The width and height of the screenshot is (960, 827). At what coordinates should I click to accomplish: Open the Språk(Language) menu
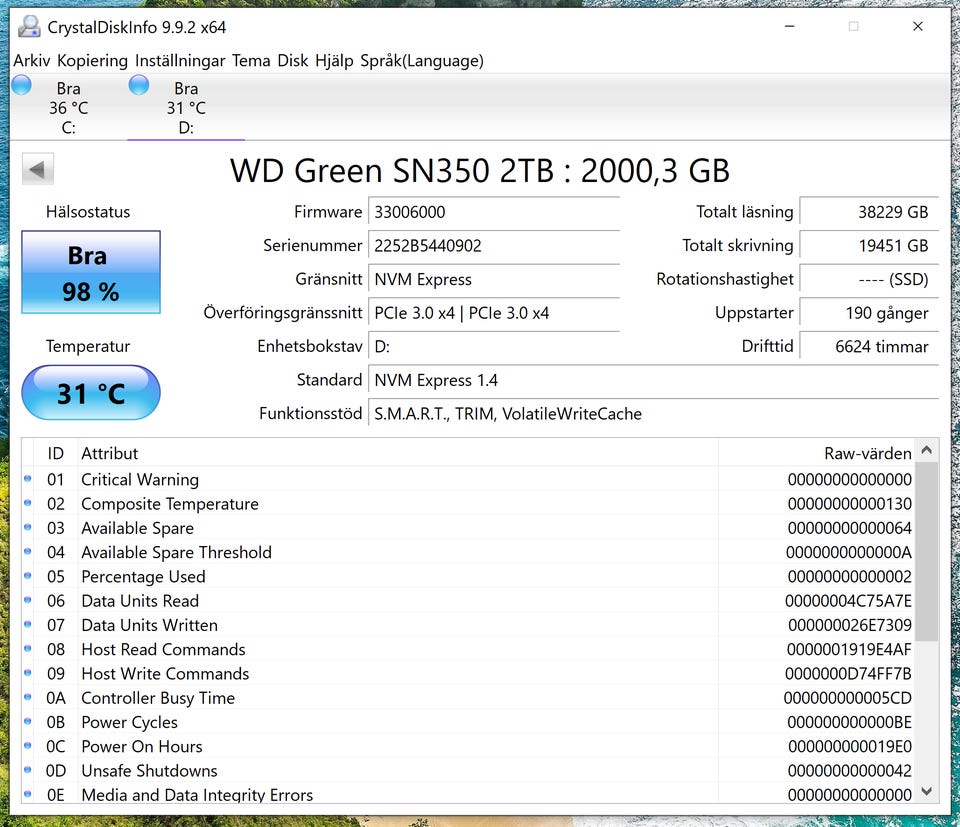click(422, 61)
